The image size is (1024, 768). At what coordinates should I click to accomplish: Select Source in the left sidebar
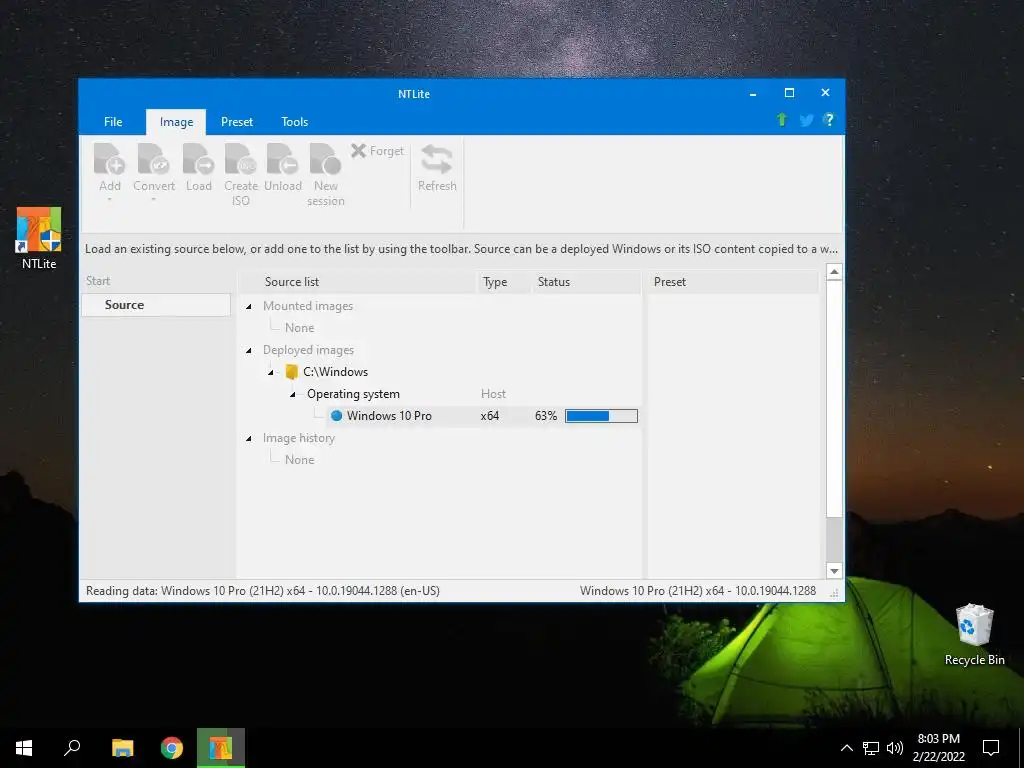156,305
